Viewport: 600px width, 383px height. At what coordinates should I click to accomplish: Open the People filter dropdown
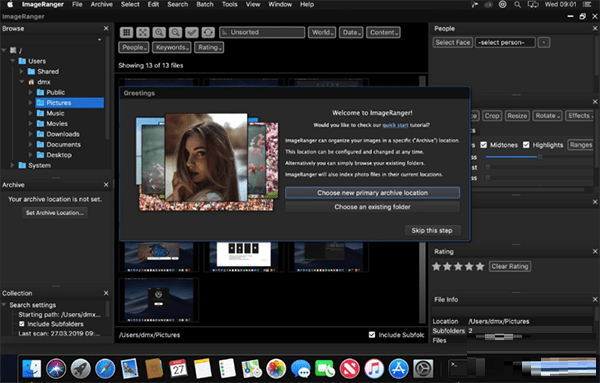(x=134, y=47)
